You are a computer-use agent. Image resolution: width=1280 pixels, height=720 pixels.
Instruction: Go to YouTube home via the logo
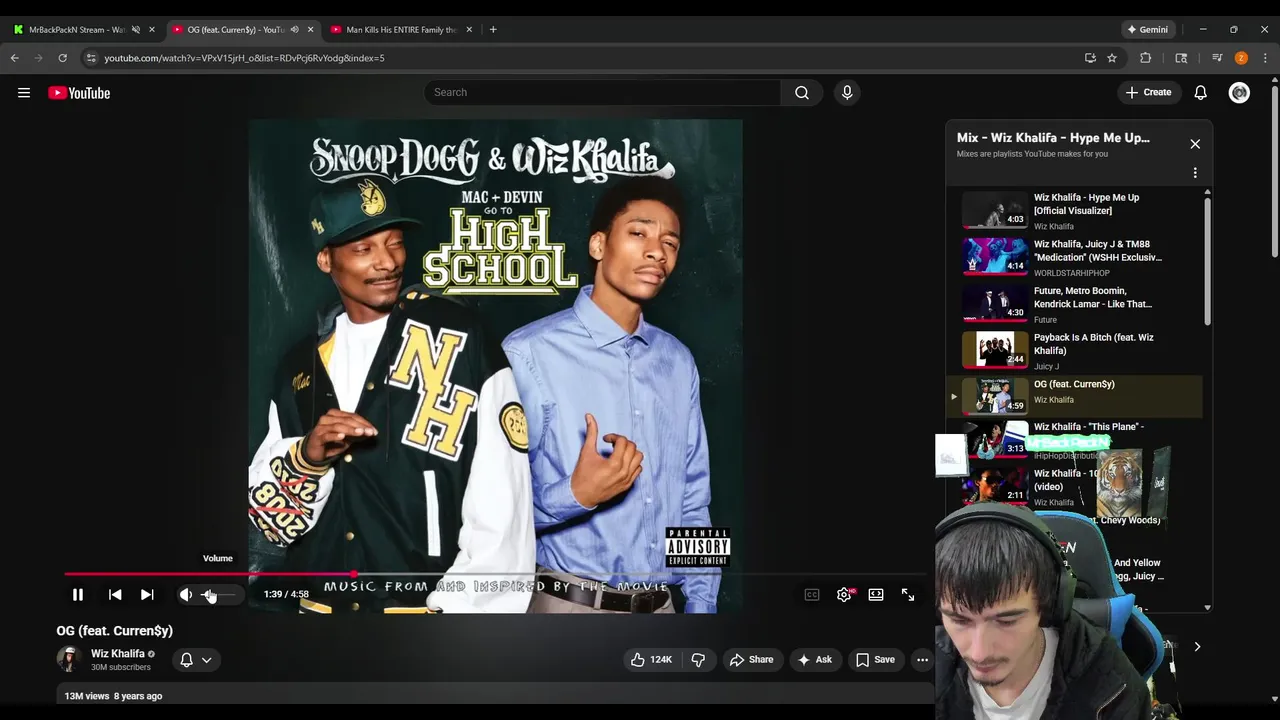(x=79, y=93)
